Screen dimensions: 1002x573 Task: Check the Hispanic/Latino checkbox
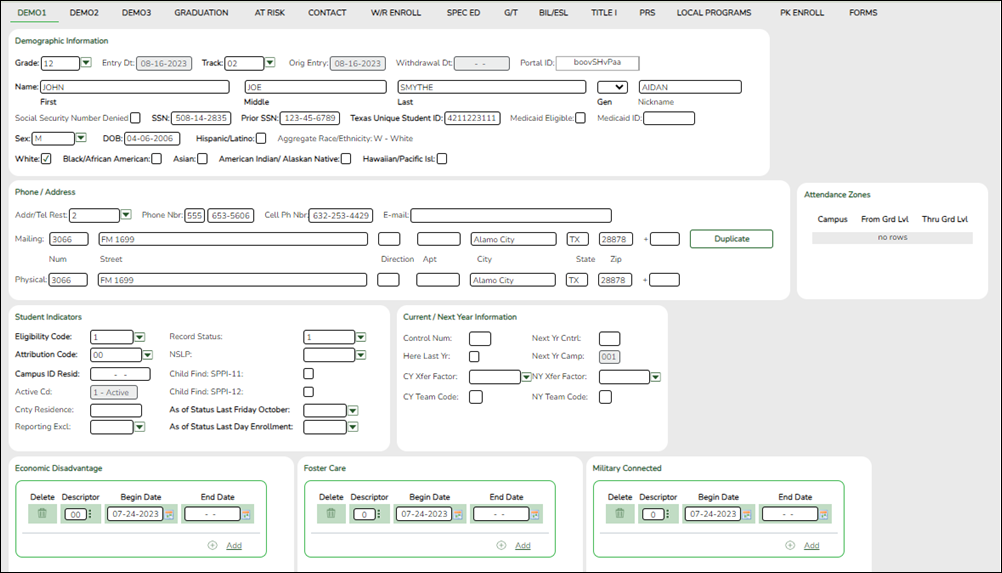pos(261,138)
